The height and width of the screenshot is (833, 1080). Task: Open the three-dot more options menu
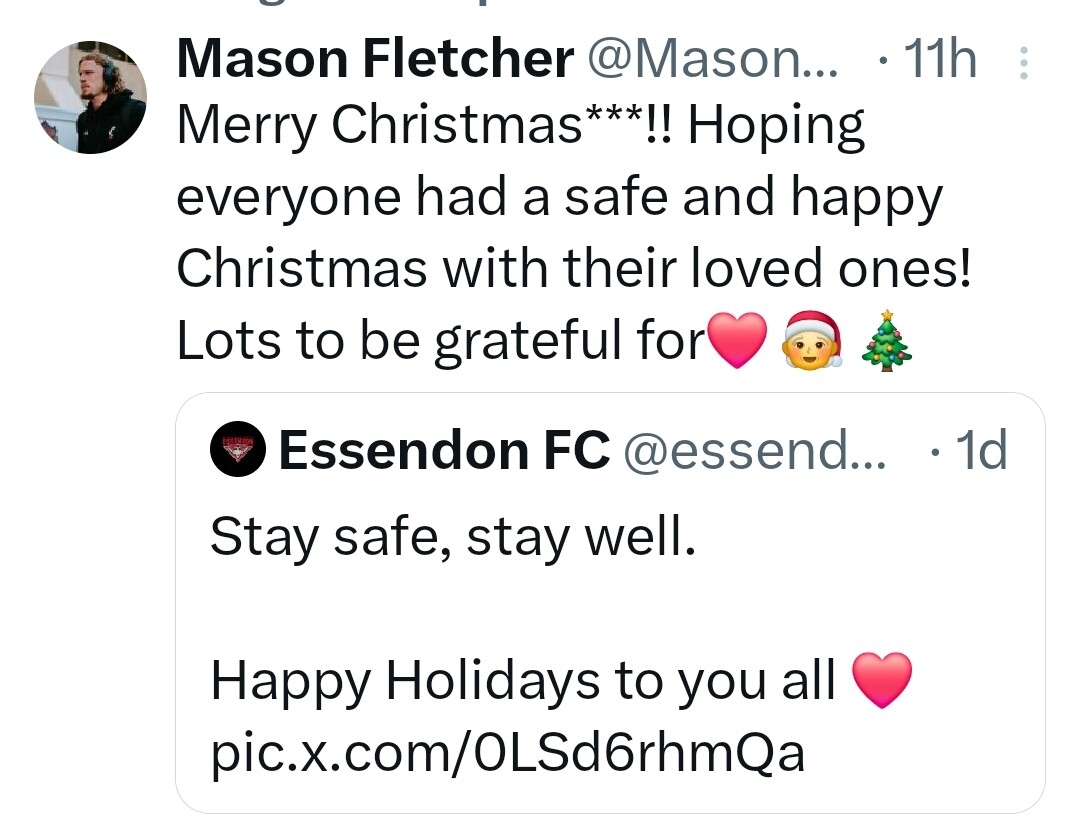[x=1024, y=63]
